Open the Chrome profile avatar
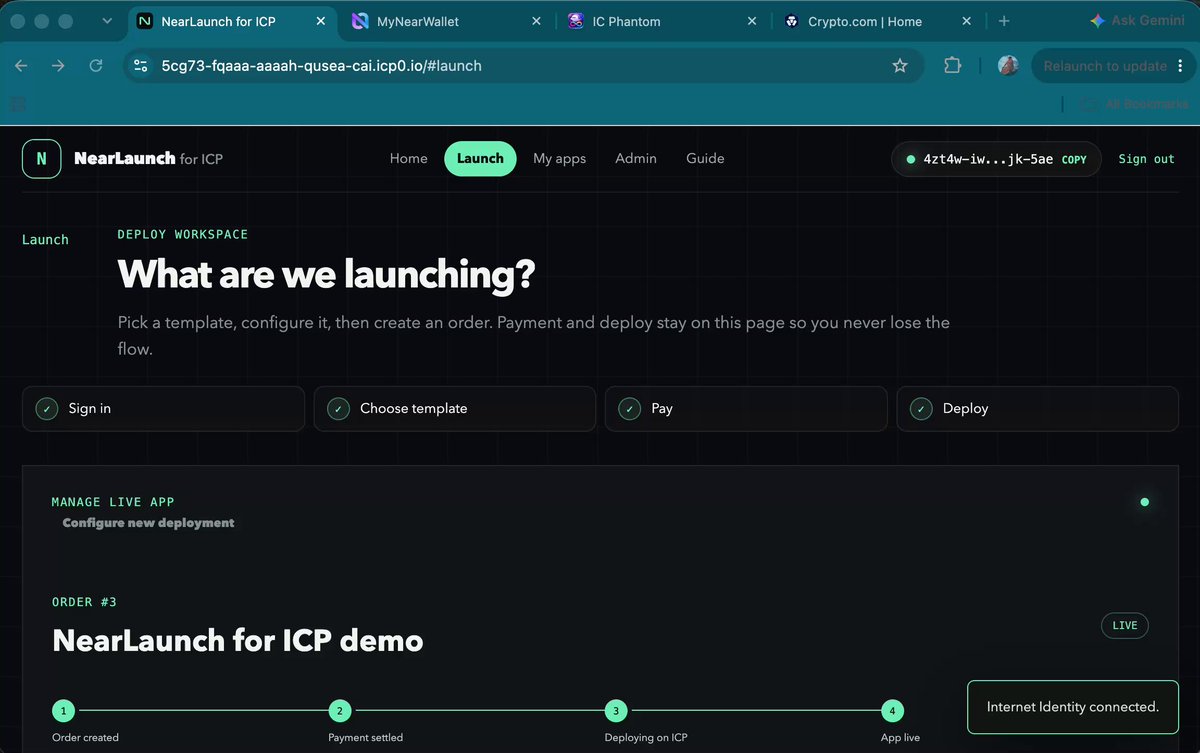1200x753 pixels. (x=1009, y=66)
